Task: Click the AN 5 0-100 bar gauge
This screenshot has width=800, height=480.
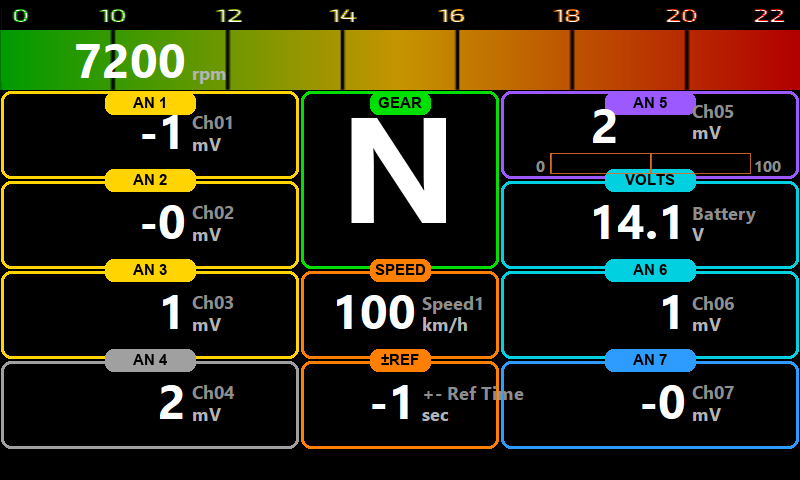Action: coord(651,164)
